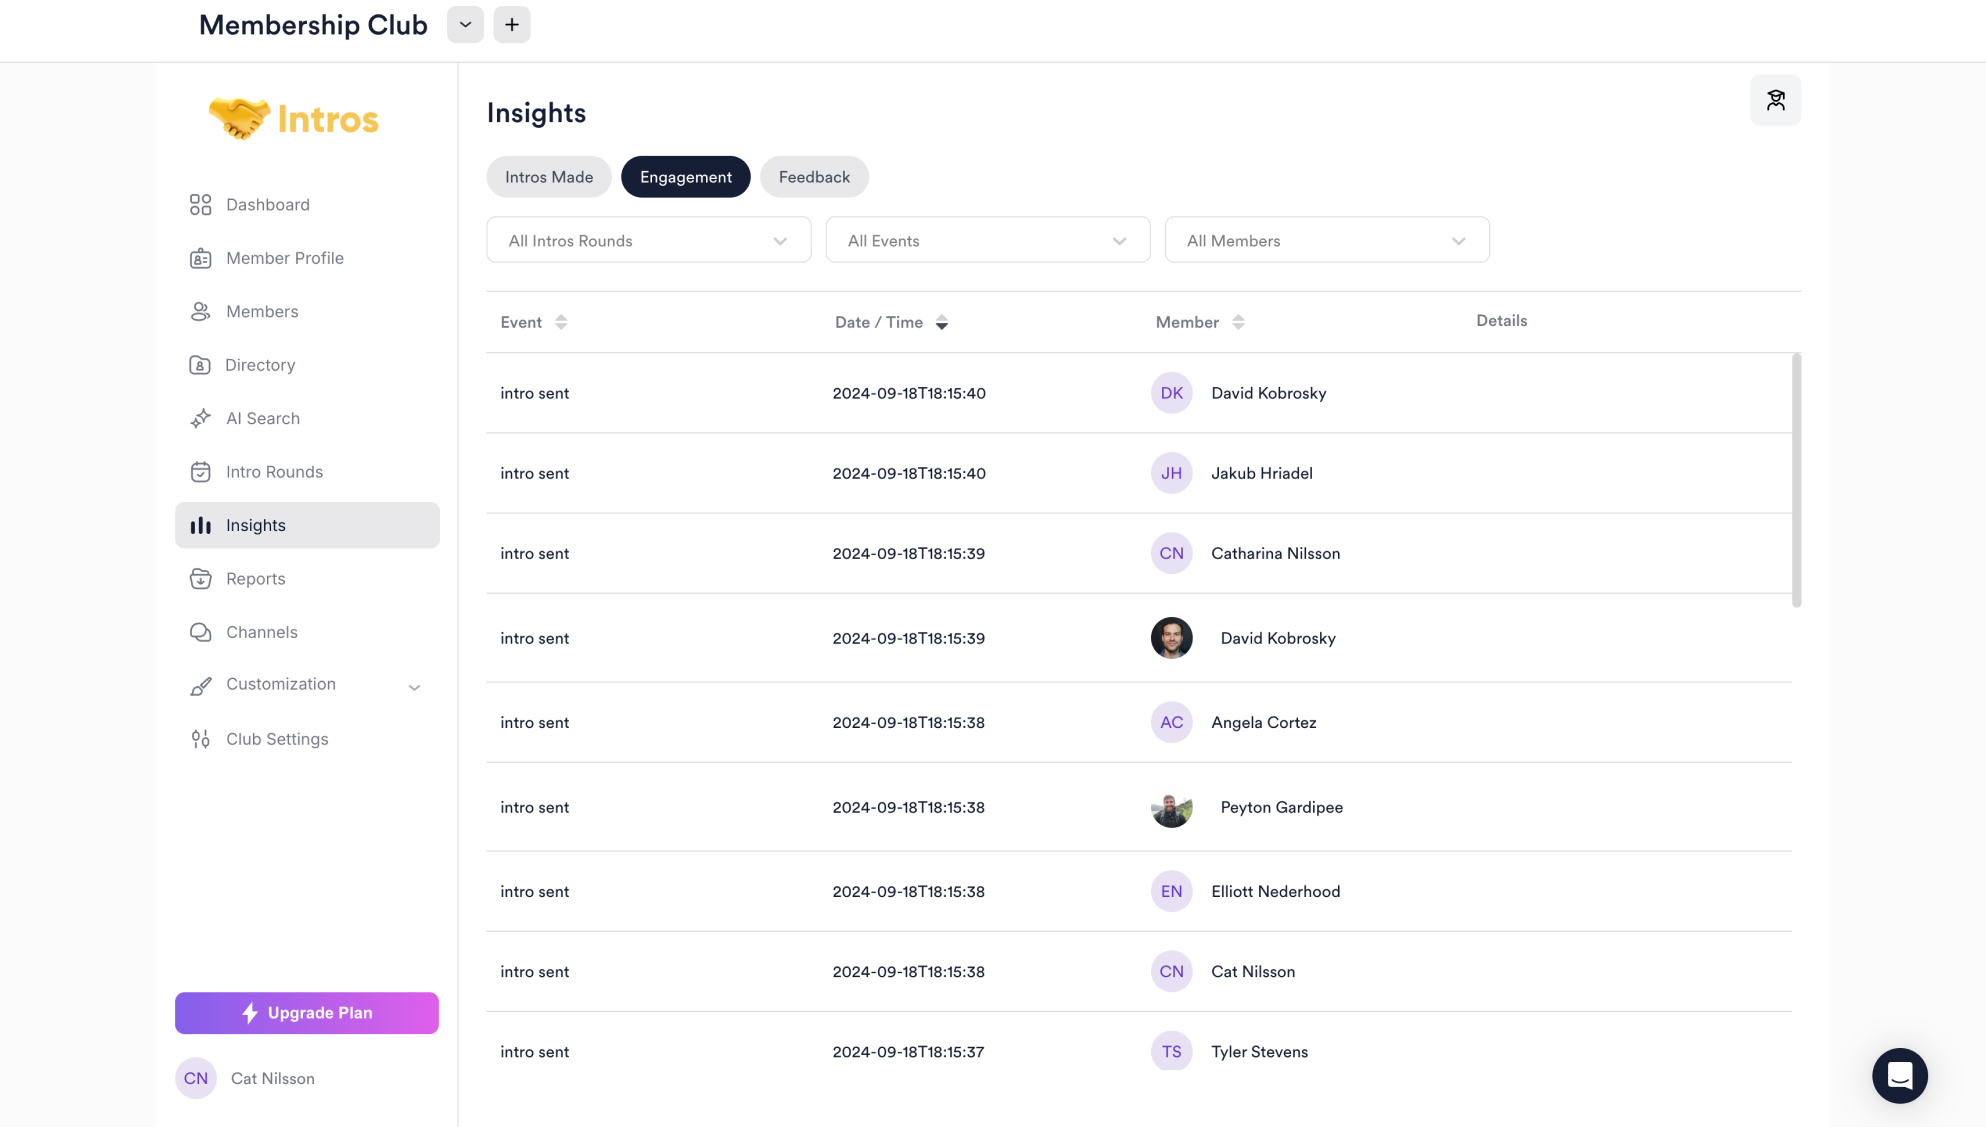Open the All Events filter dropdown
This screenshot has width=1986, height=1127.
[x=987, y=241]
